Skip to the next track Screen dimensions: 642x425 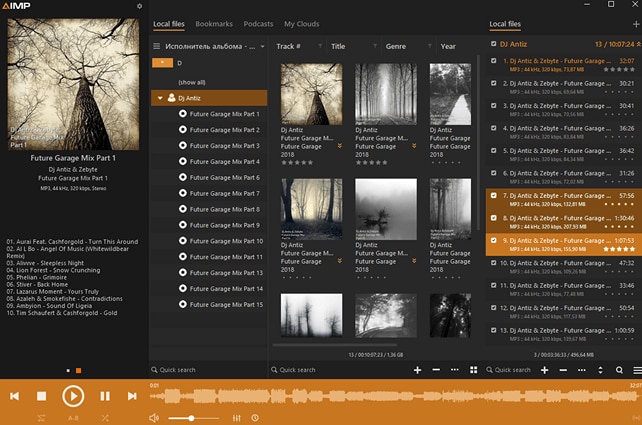pos(132,396)
